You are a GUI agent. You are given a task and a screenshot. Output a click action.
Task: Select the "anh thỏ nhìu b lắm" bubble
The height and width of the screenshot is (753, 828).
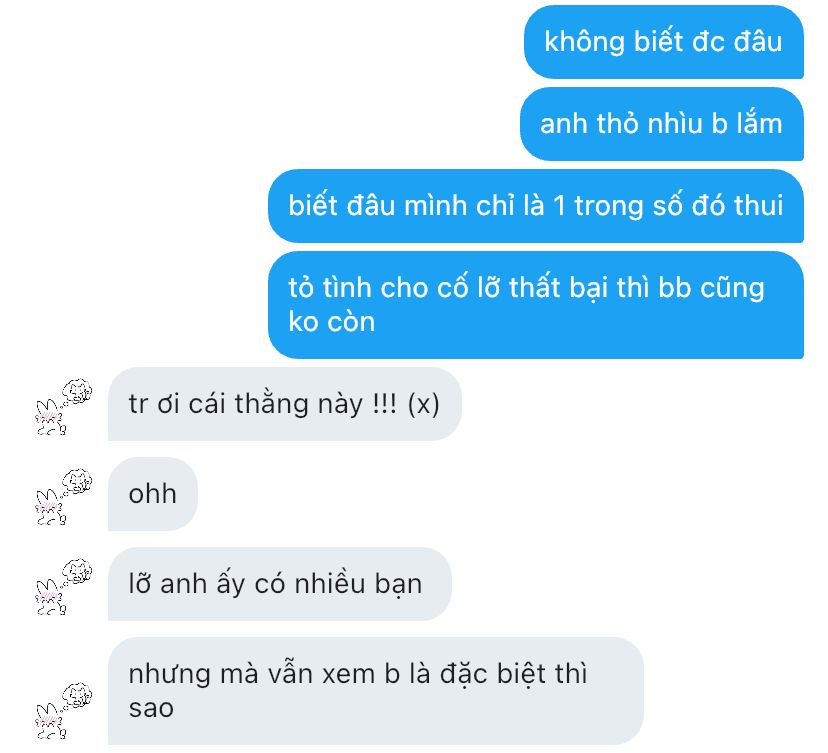[x=662, y=124]
